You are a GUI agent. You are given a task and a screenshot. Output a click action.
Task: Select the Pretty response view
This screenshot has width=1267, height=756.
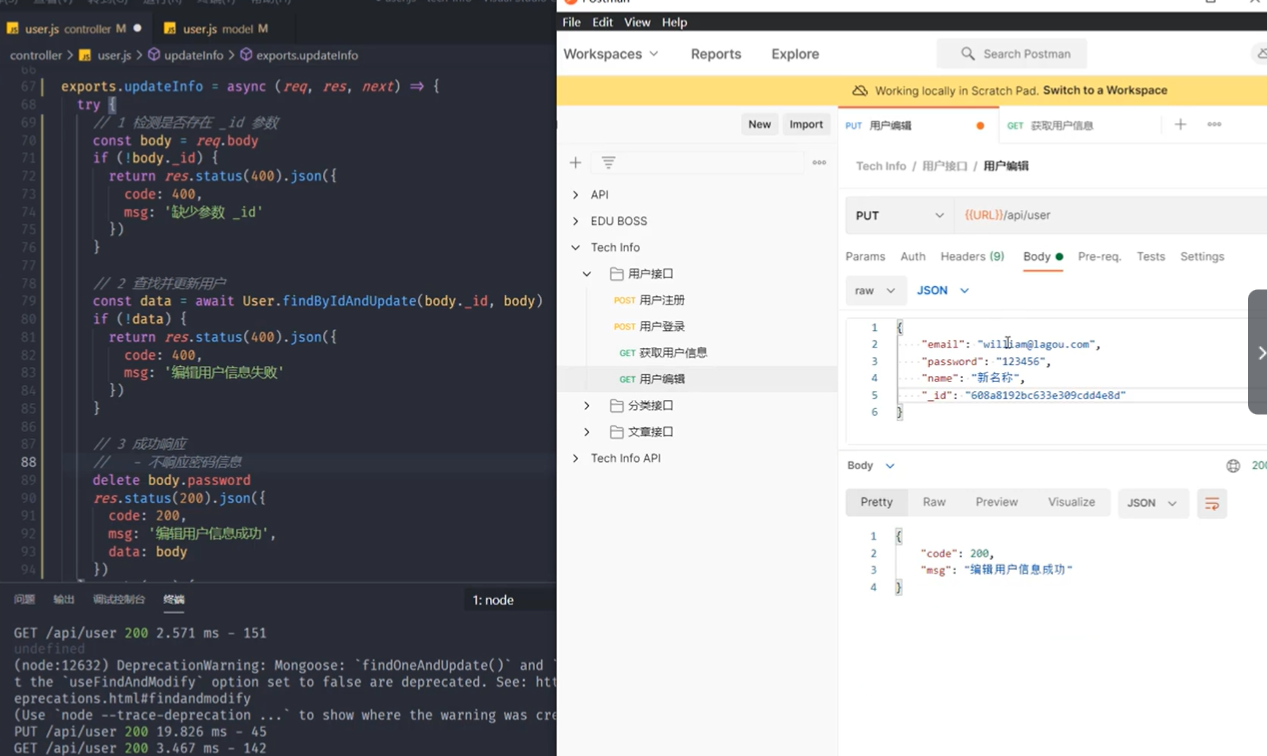876,502
